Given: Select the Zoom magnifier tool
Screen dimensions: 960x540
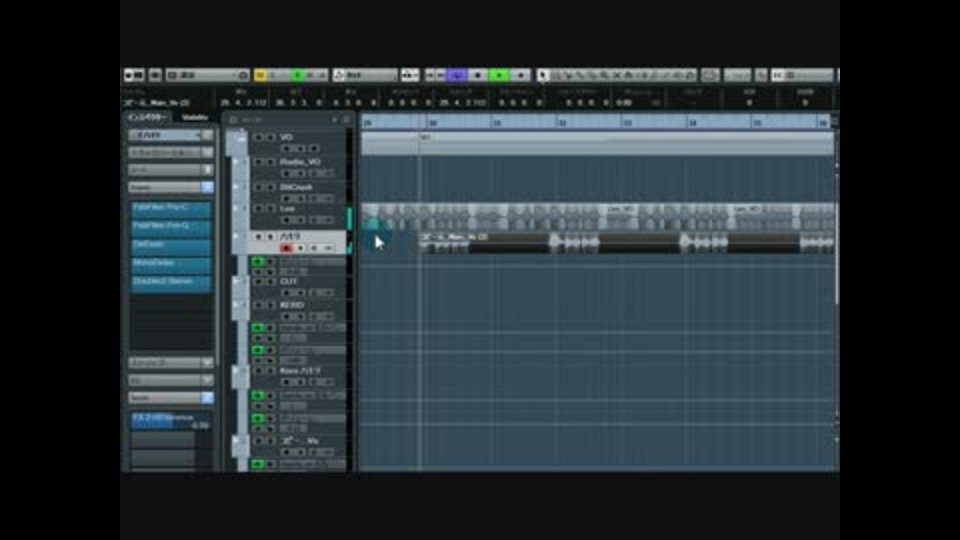Looking at the screenshot, I should [604, 75].
